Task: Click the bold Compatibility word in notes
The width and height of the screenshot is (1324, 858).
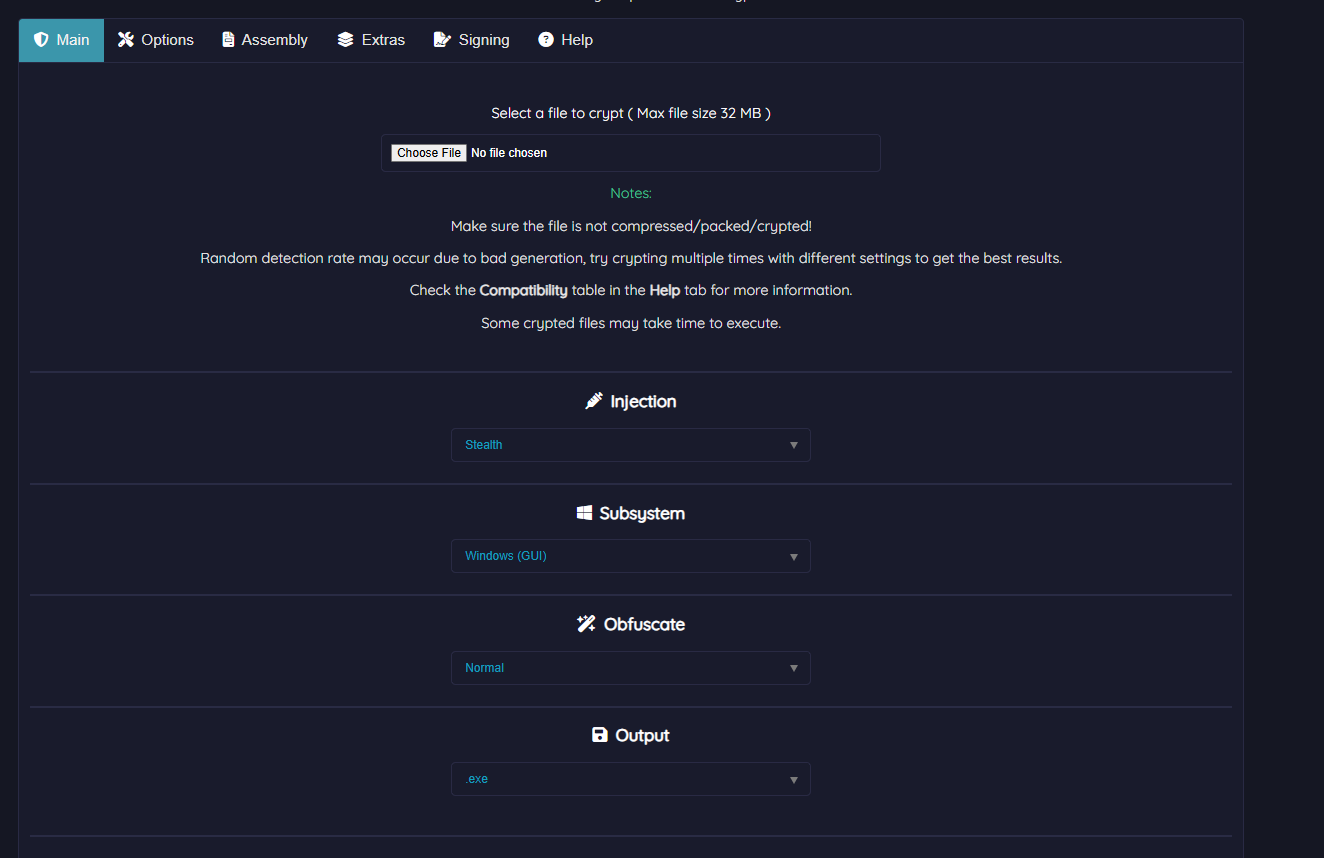Action: click(x=523, y=290)
